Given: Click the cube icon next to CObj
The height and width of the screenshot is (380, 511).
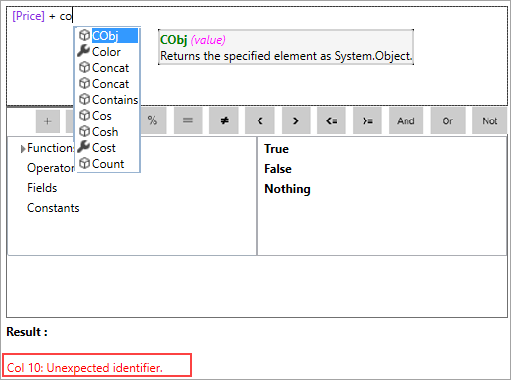Looking at the screenshot, I should [84, 35].
